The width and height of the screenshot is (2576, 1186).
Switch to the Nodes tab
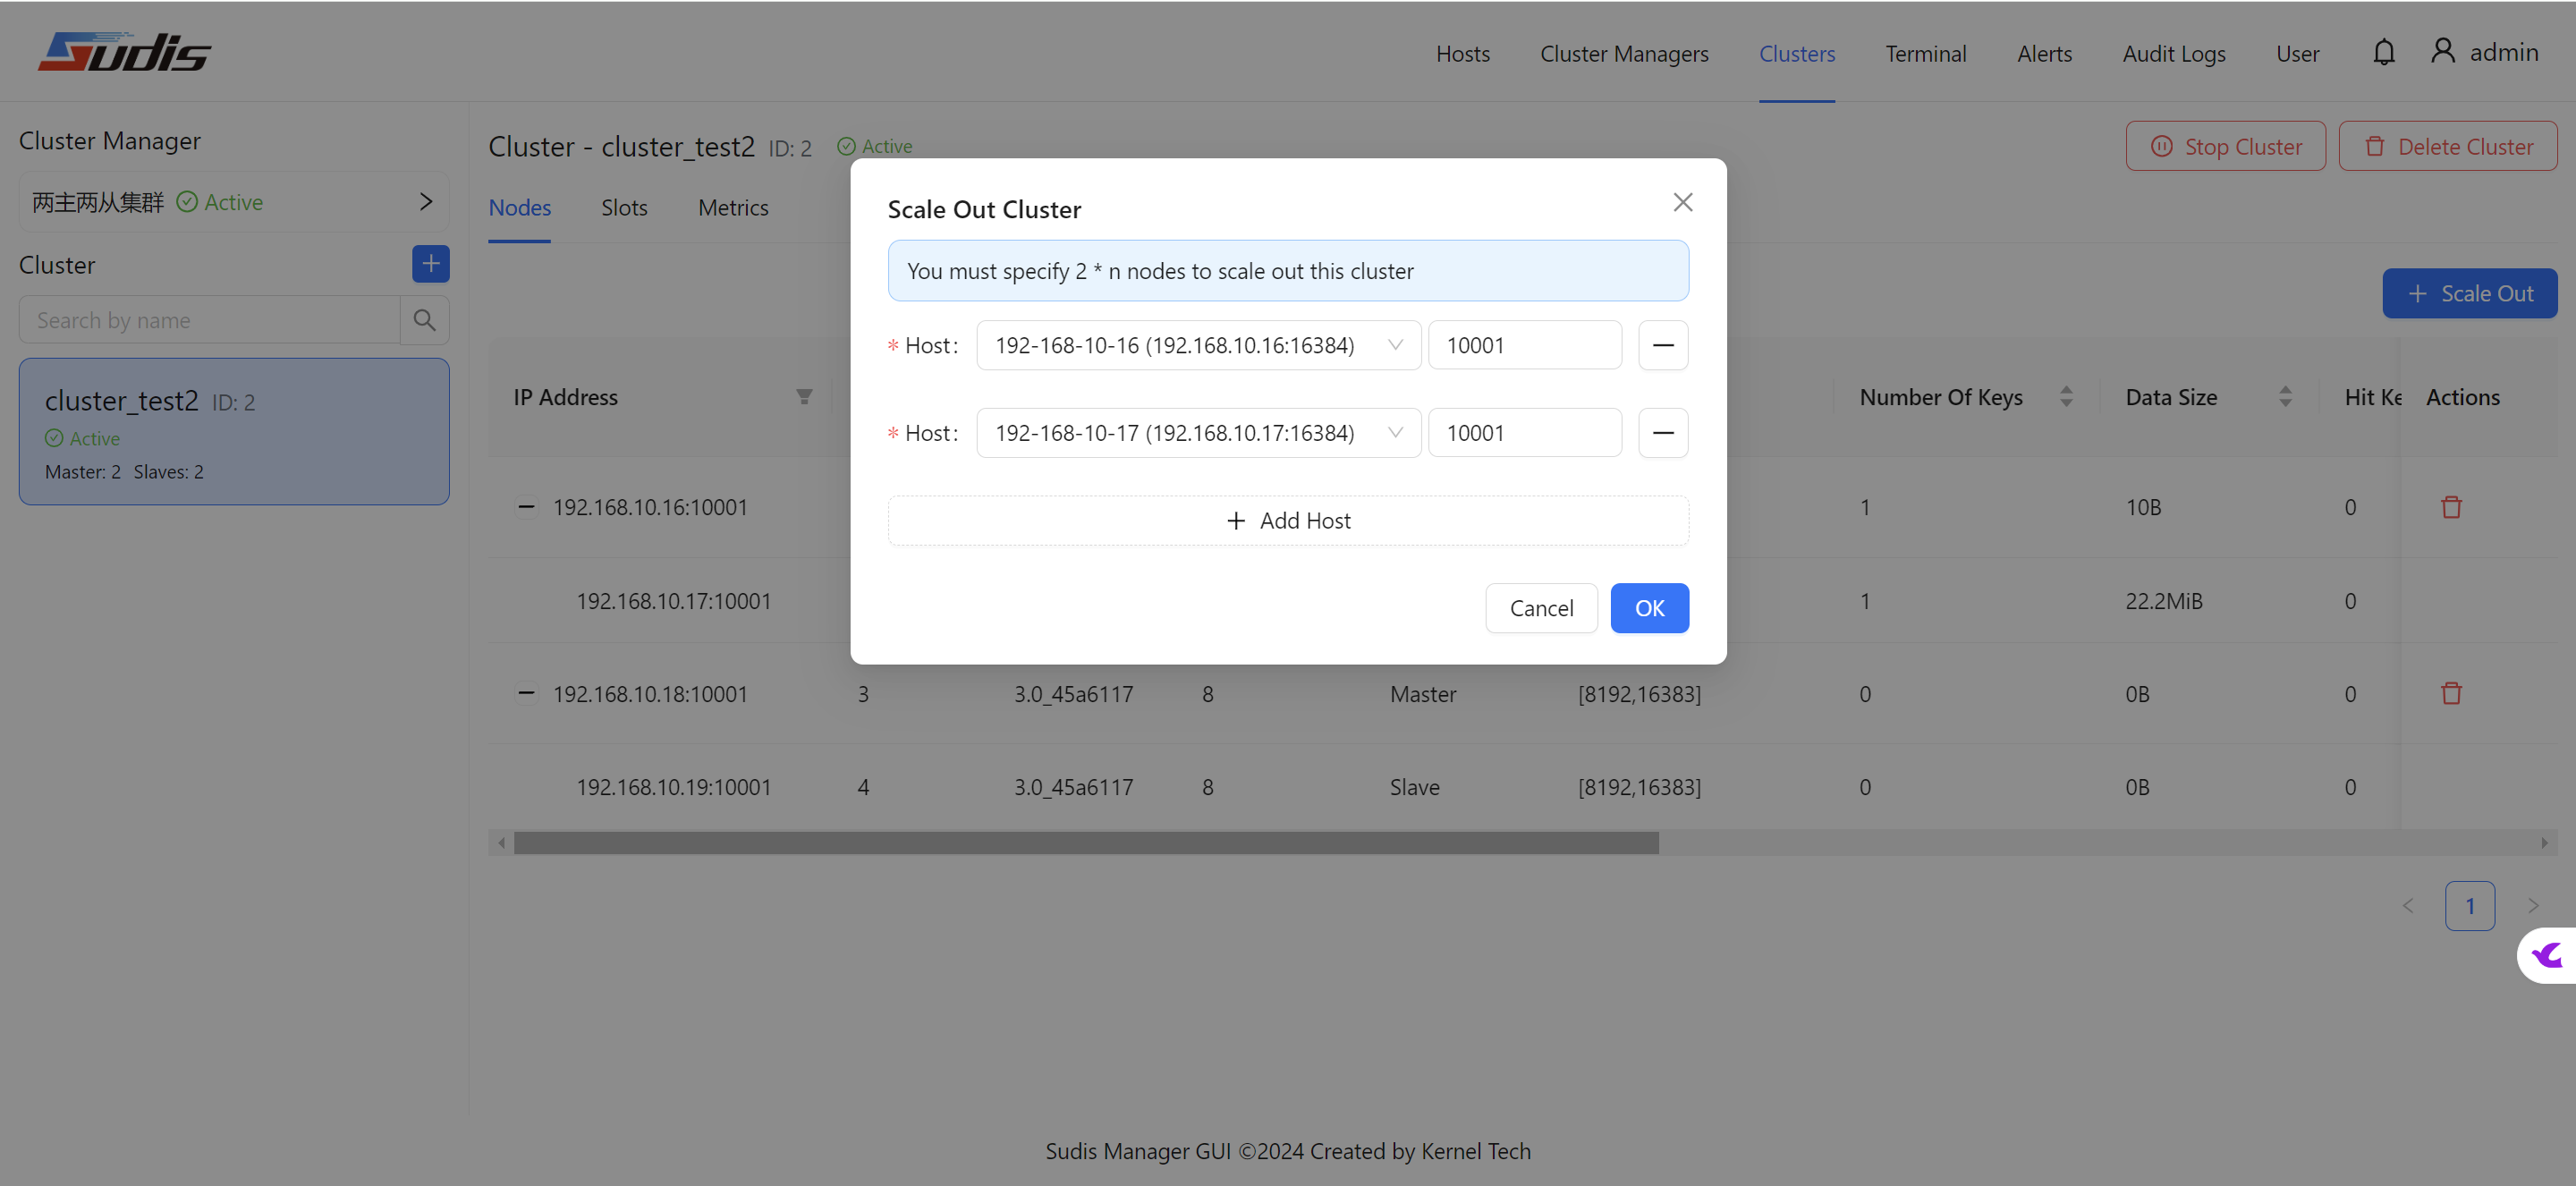tap(519, 208)
